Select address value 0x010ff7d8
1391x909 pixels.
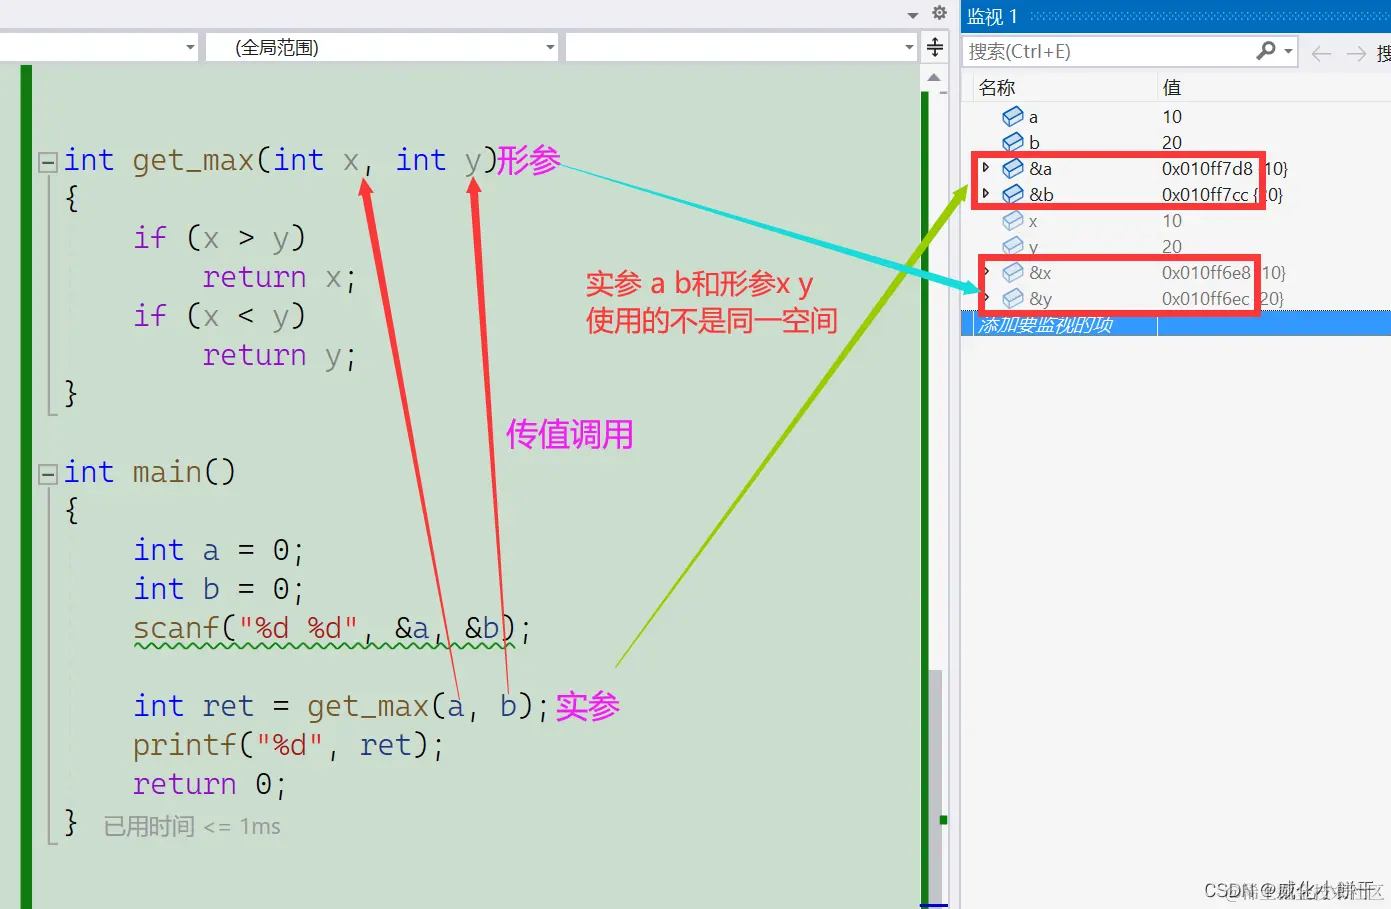click(1207, 168)
